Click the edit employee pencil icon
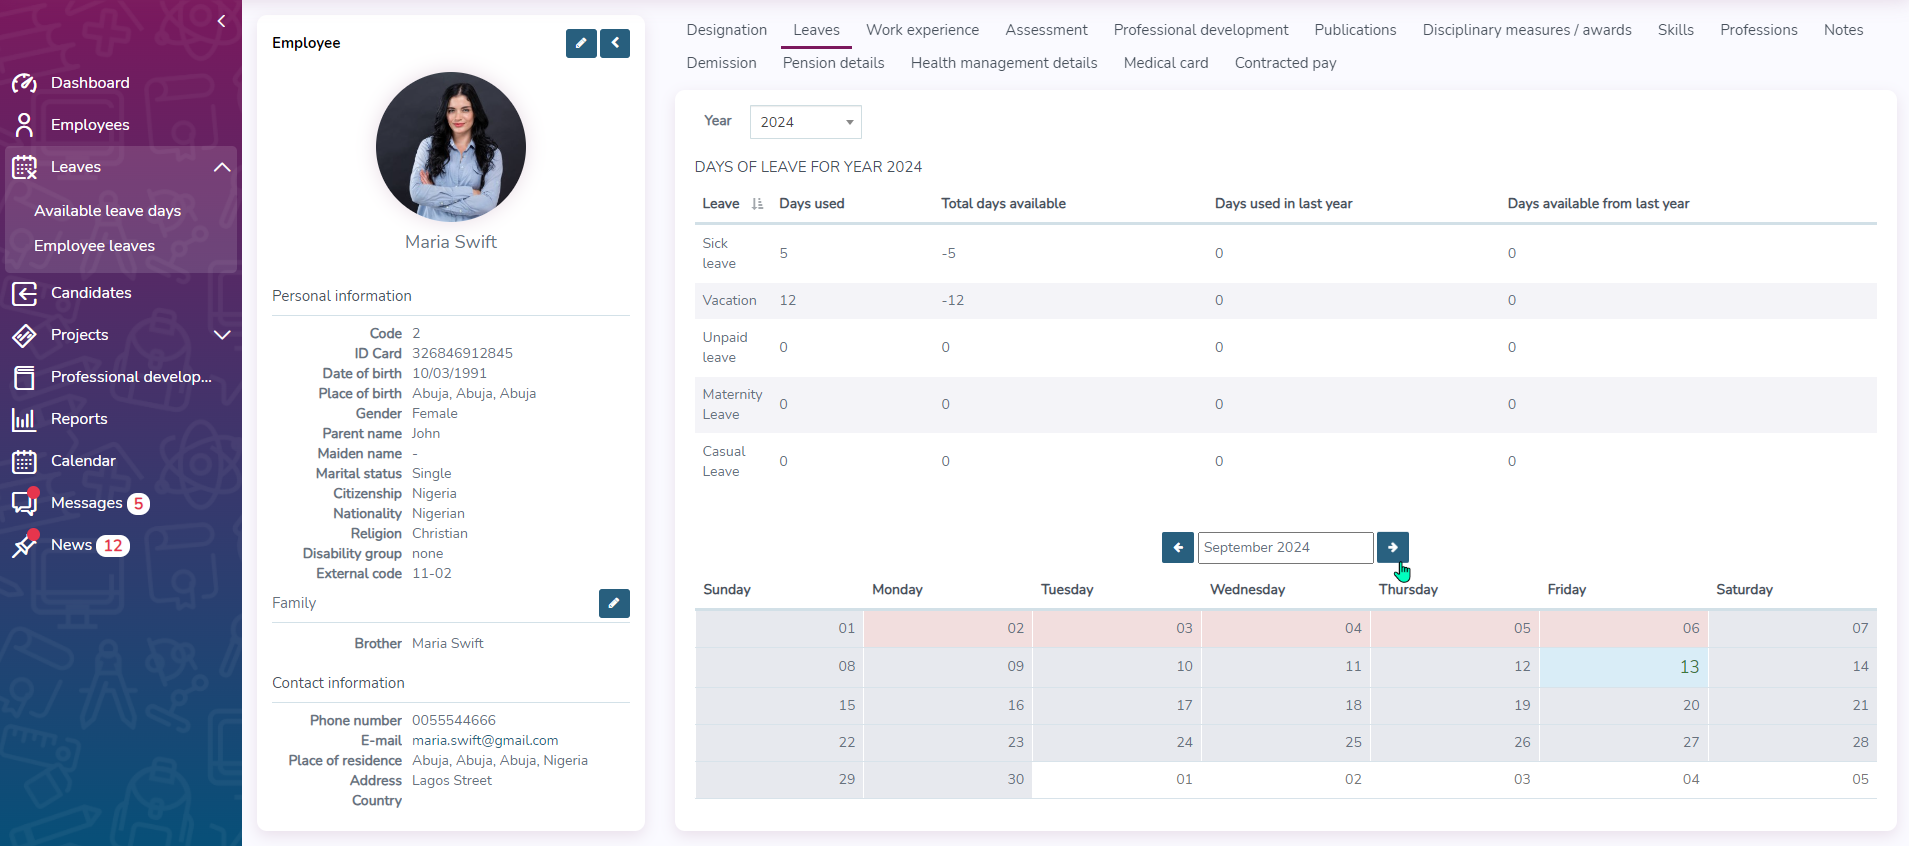The width and height of the screenshot is (1909, 846). [x=580, y=43]
